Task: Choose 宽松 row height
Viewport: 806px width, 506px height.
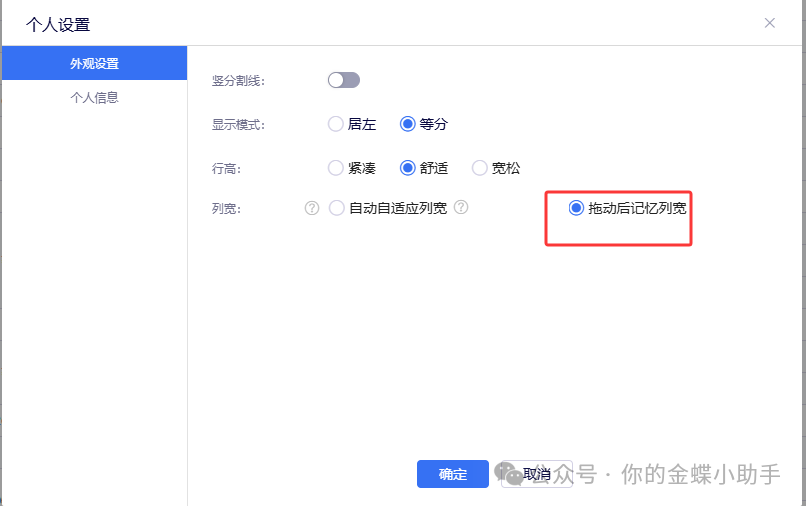Action: point(480,168)
